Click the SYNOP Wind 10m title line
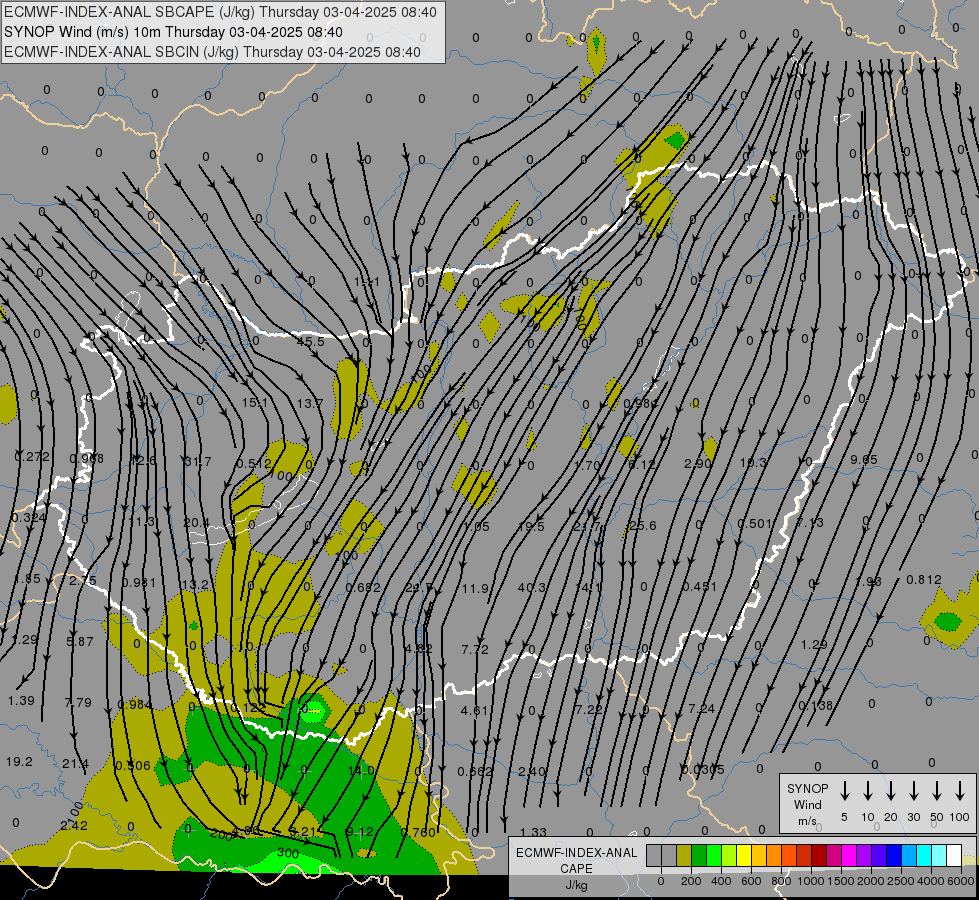This screenshot has height=900, width=979. tap(173, 32)
